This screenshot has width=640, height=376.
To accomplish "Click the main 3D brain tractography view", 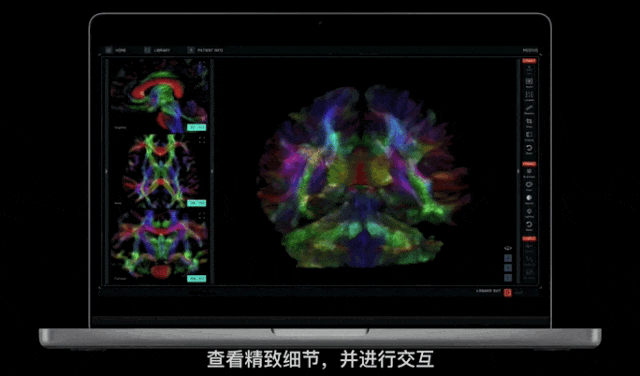I will click(x=363, y=176).
